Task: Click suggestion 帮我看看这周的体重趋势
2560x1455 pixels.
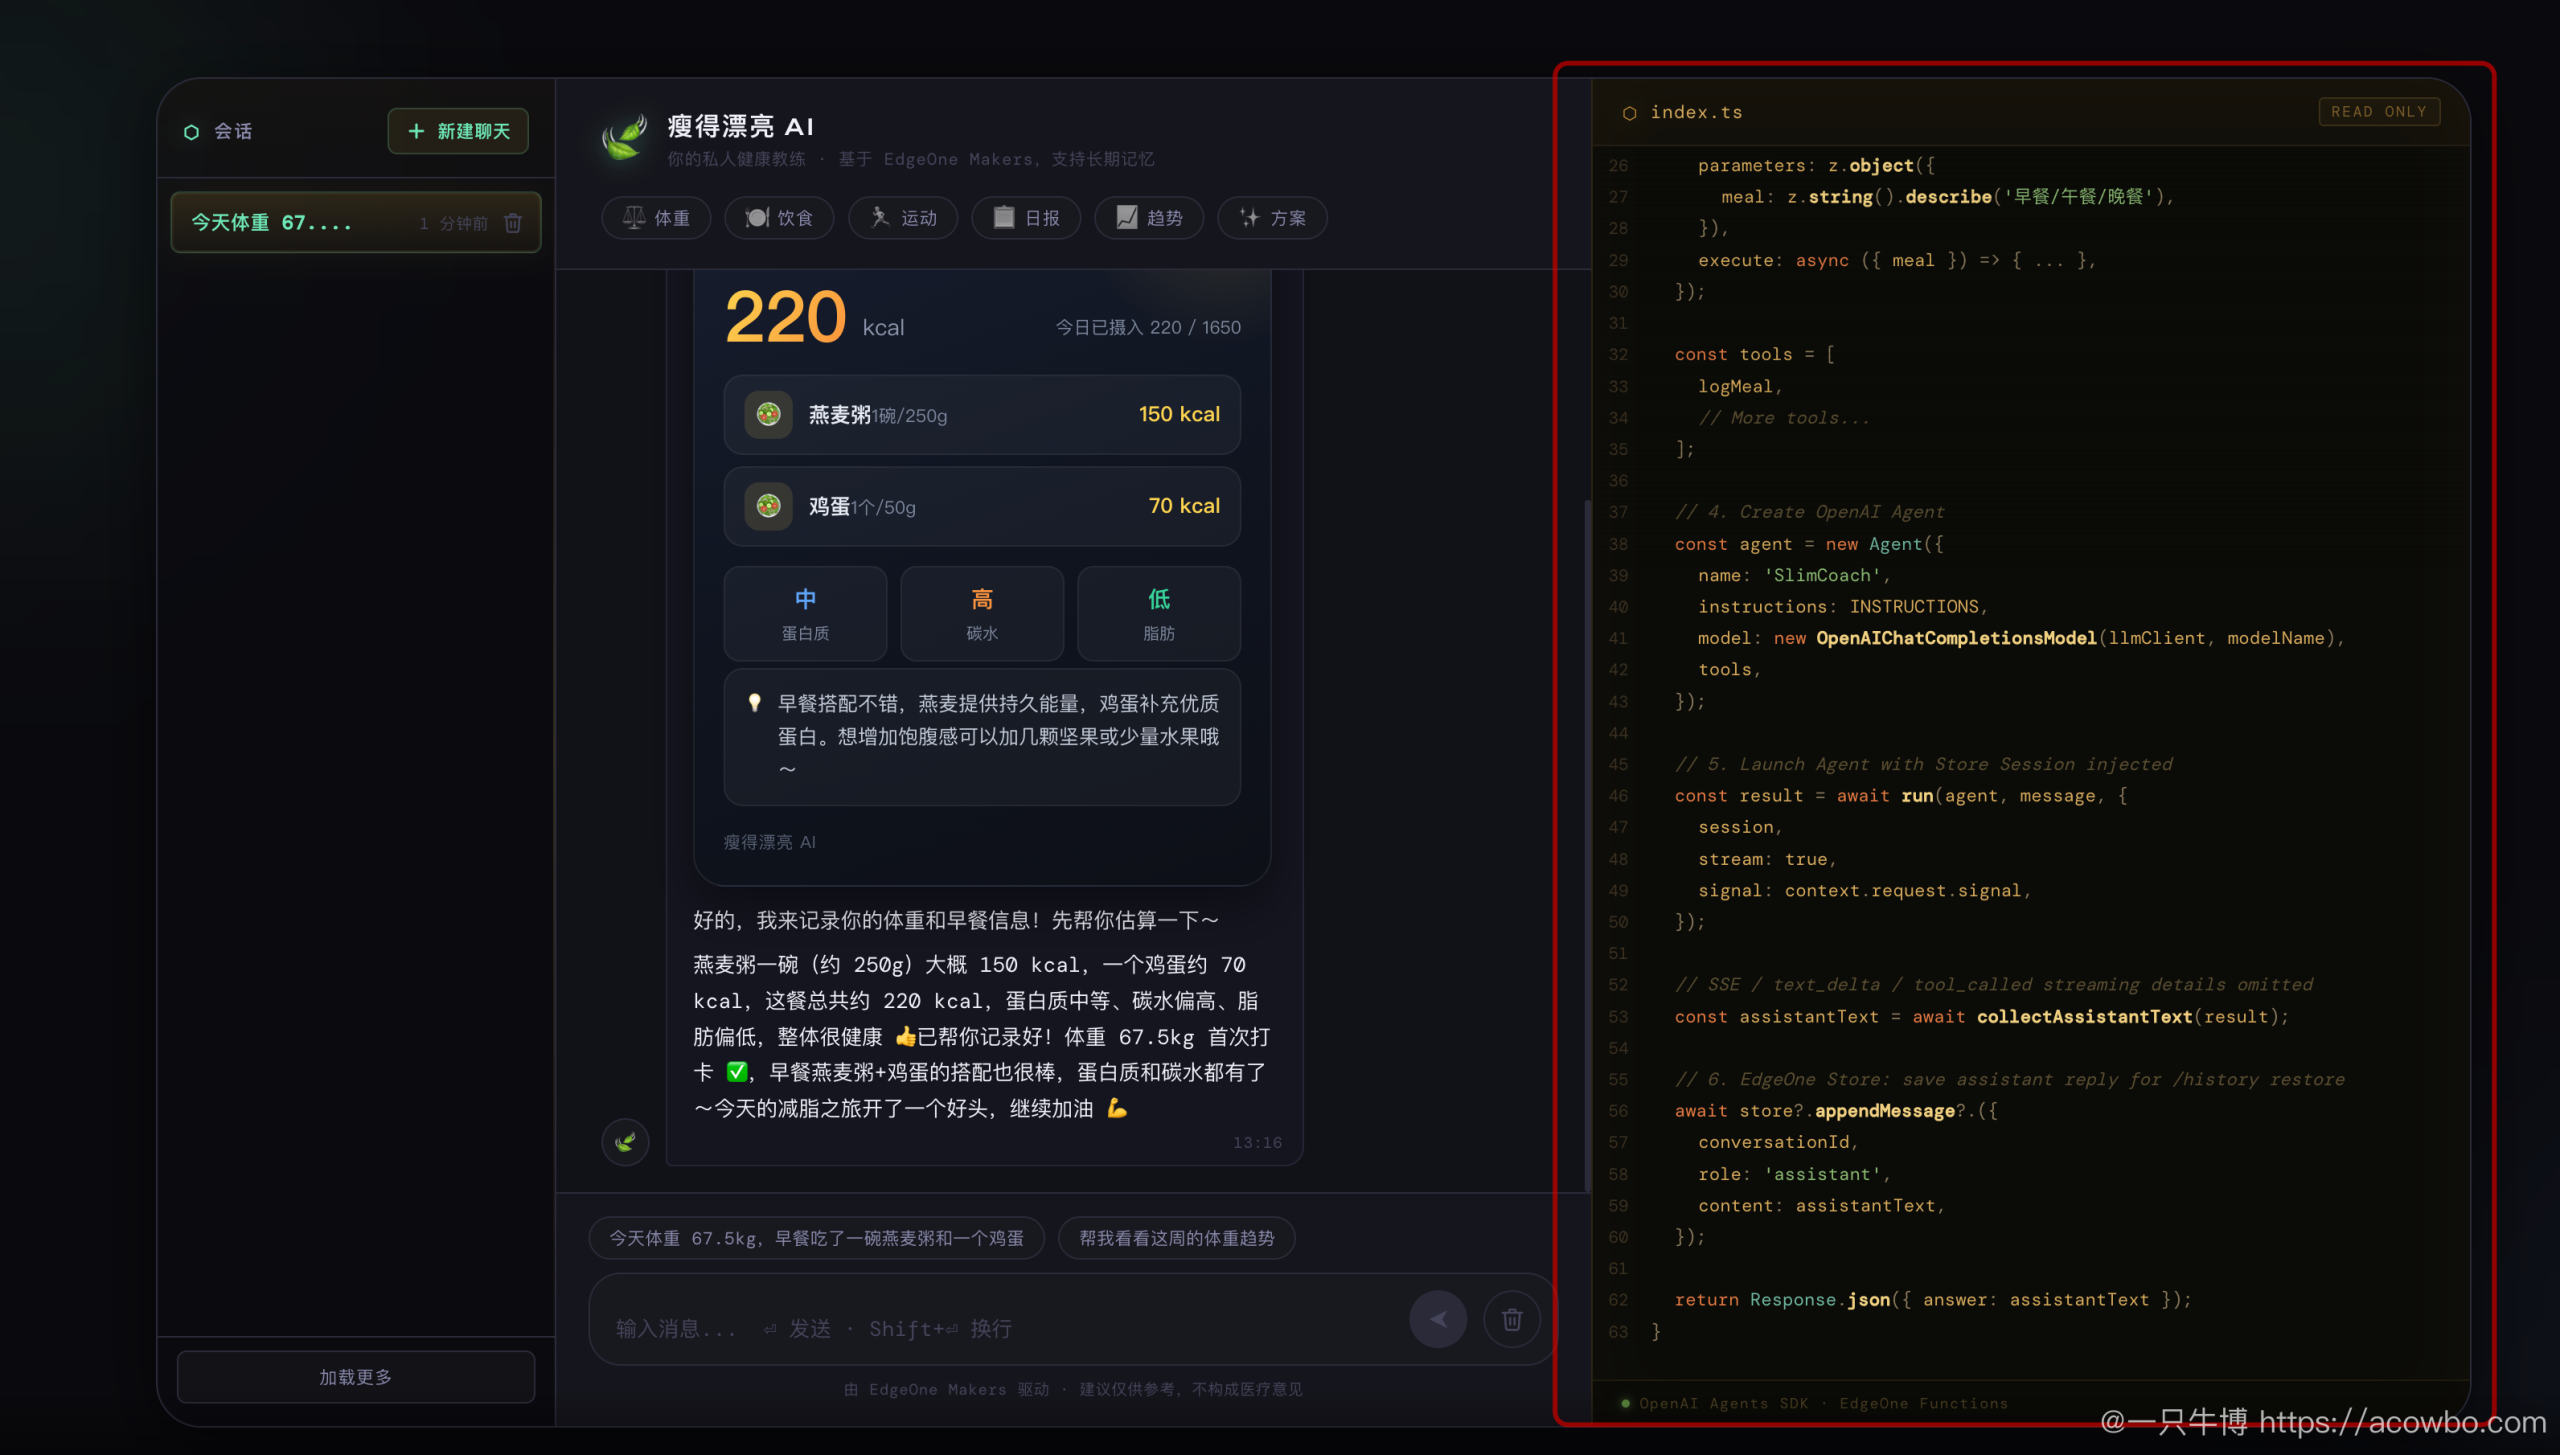Action: 1176,1238
